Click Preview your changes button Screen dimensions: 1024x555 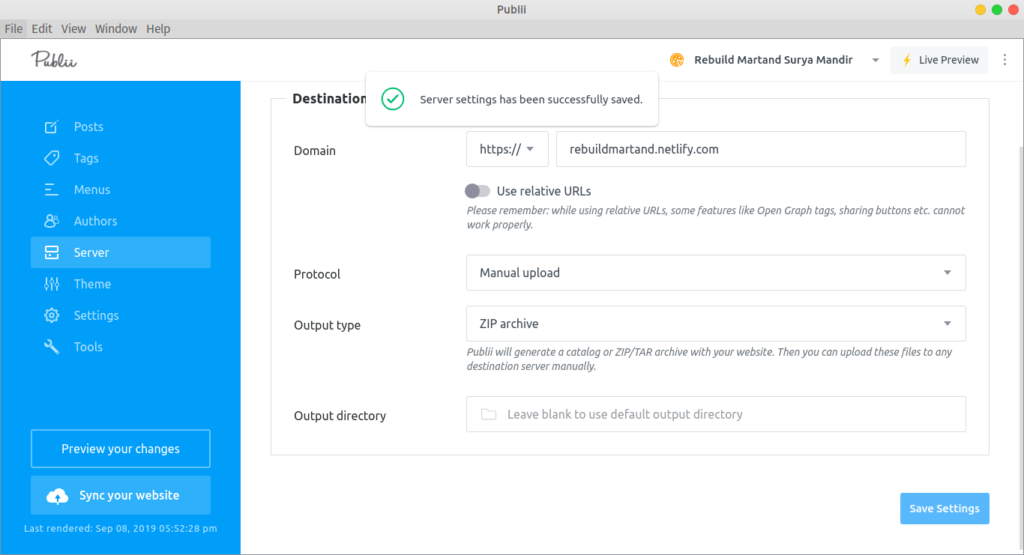121,449
